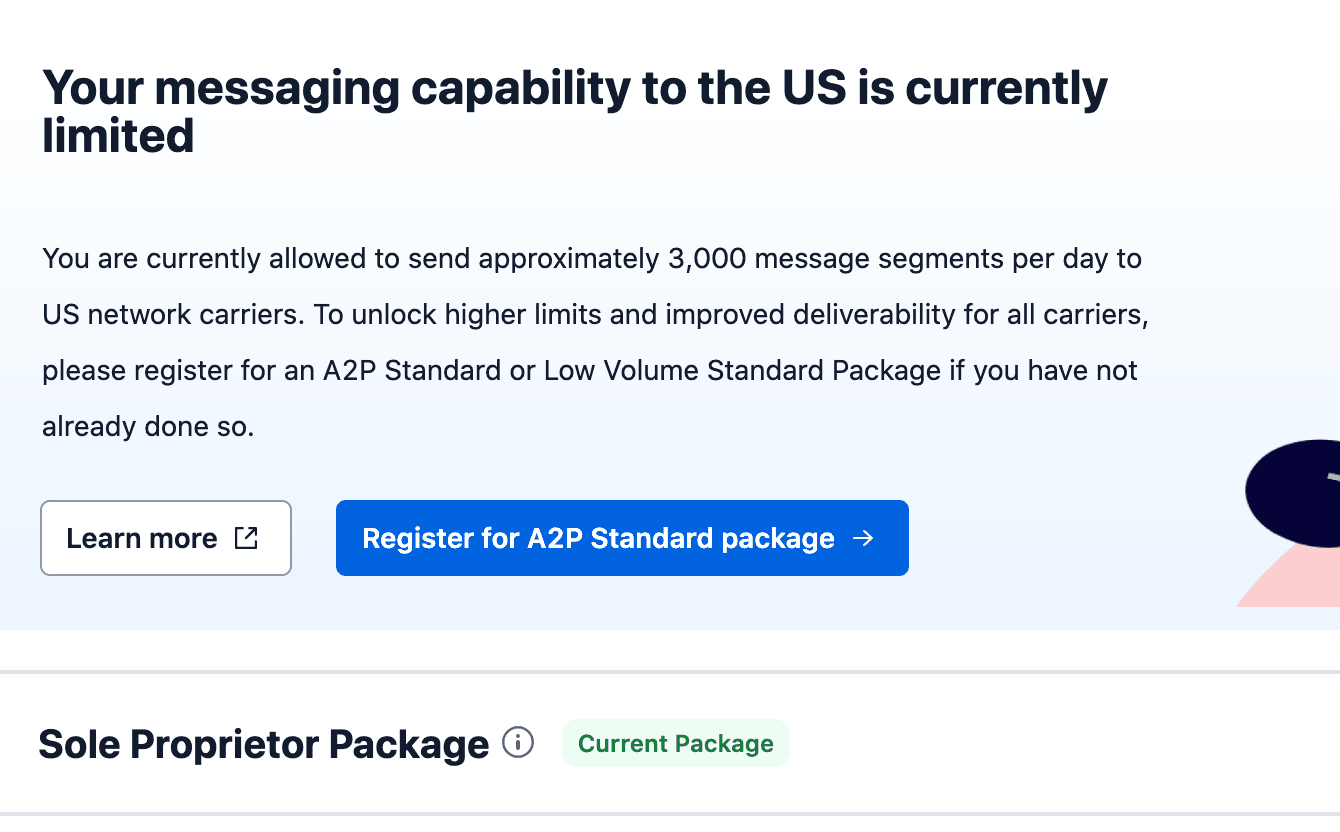Click the word 'limited' in the headline
This screenshot has width=1340, height=832.
118,135
